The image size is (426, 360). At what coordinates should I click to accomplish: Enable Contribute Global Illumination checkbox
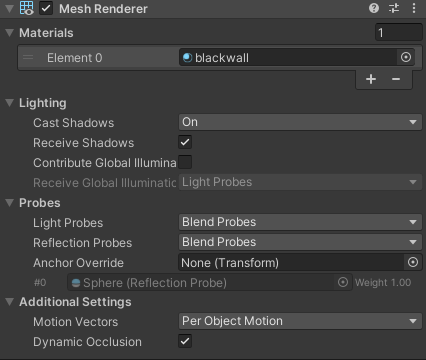185,162
